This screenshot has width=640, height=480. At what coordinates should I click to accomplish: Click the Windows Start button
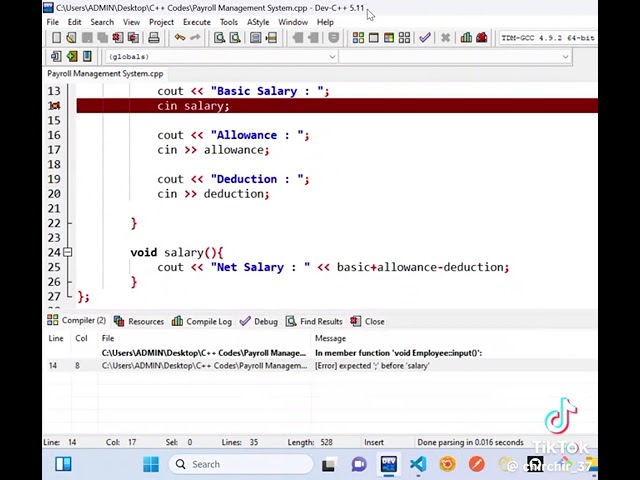[x=151, y=464]
